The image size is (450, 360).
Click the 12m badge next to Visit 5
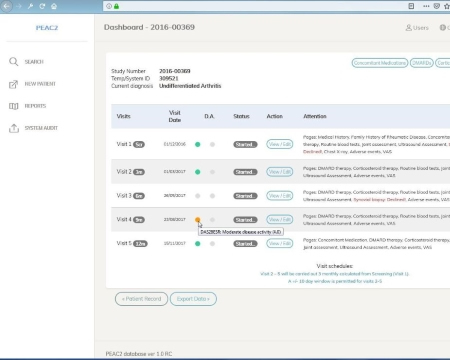pos(140,244)
